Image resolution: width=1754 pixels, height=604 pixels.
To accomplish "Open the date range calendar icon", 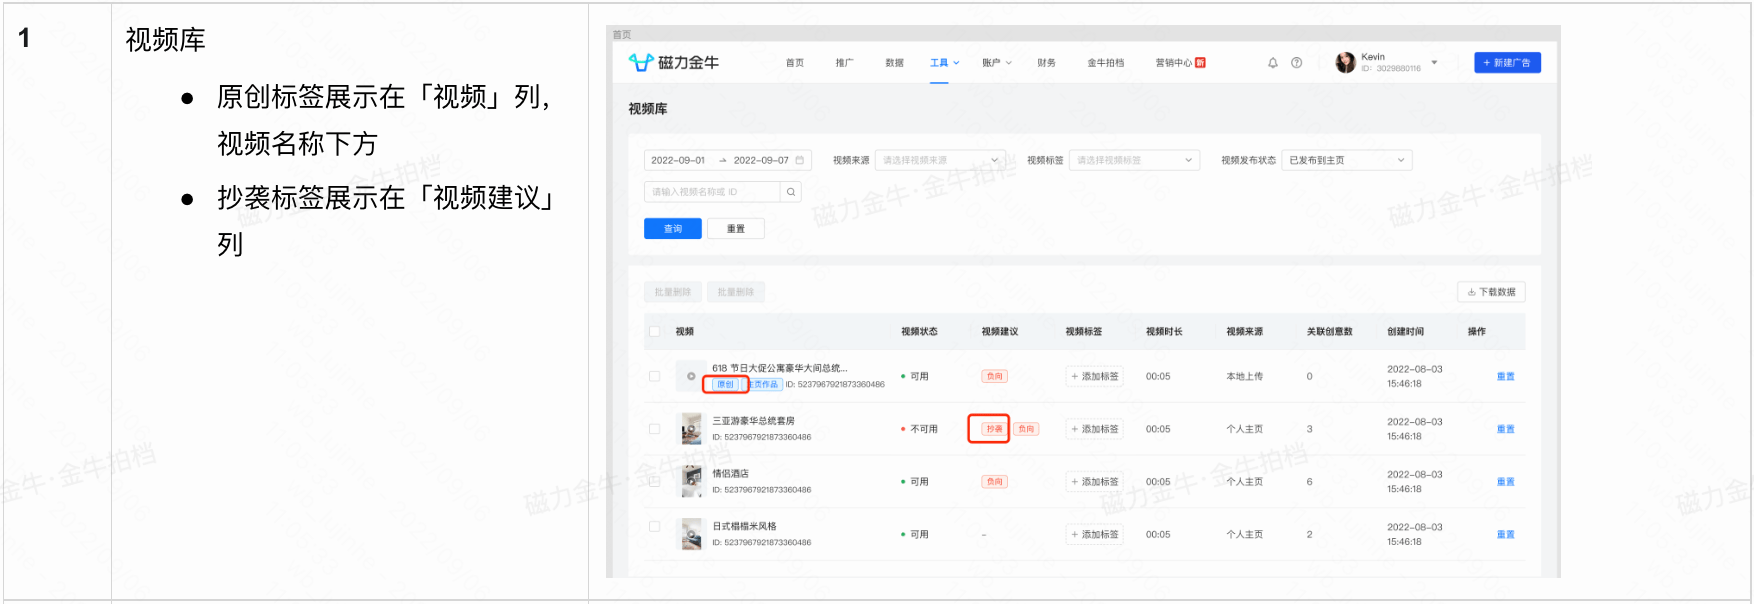I will click(799, 160).
